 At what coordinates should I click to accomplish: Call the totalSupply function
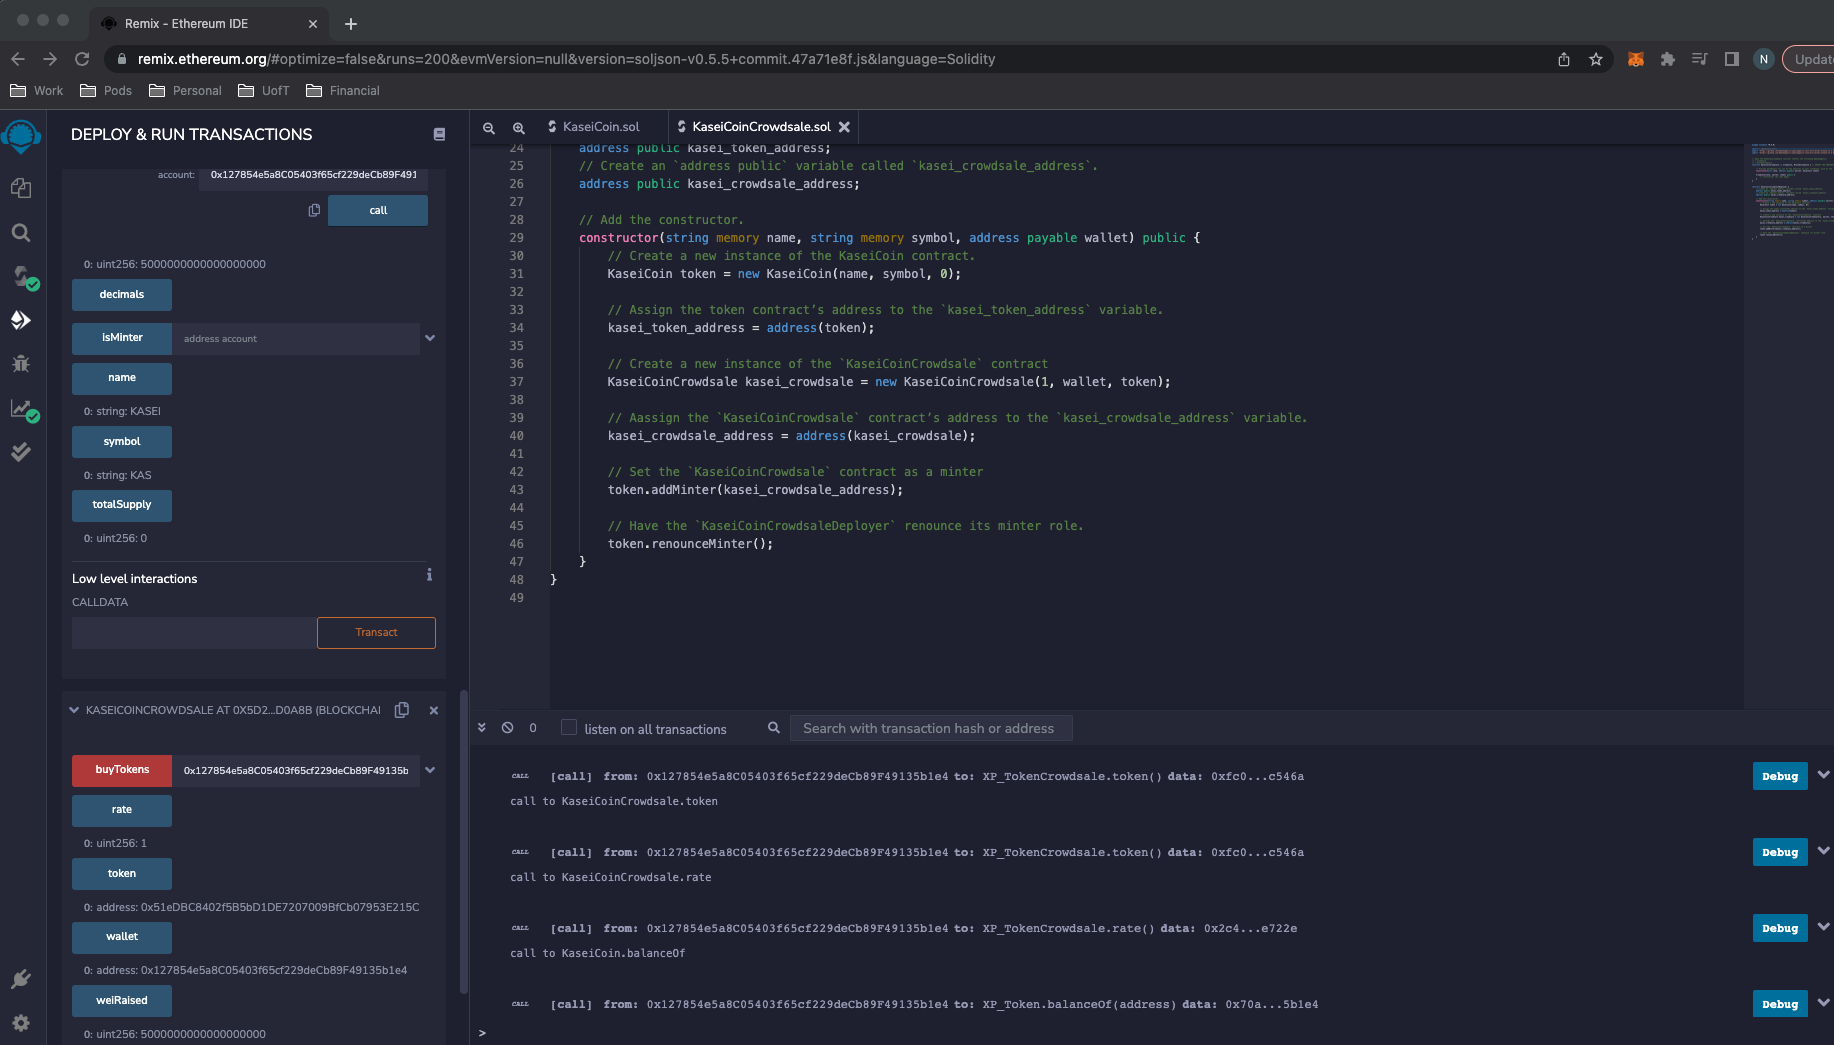[x=121, y=505]
